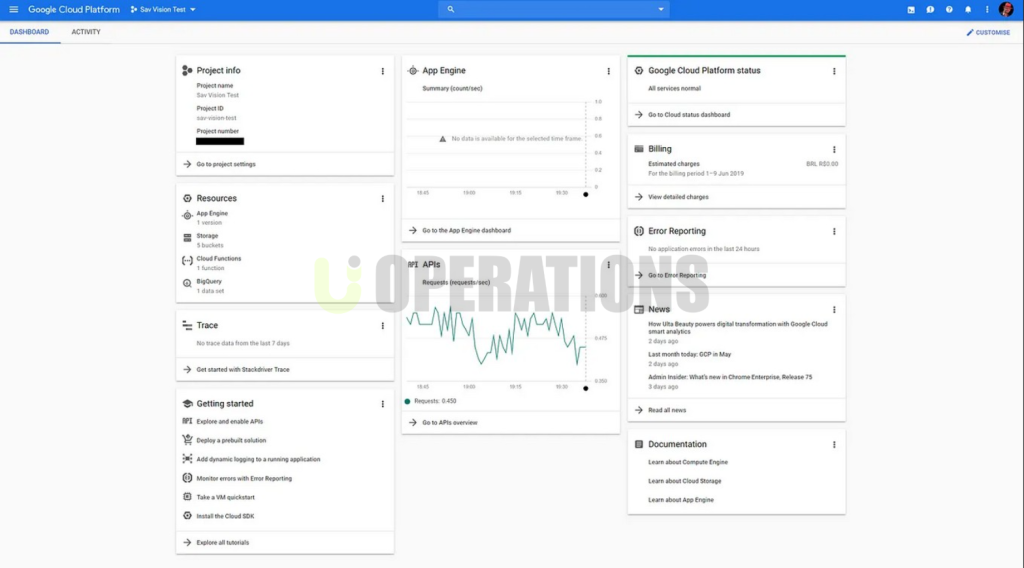Open Billing card options menu

click(834, 150)
